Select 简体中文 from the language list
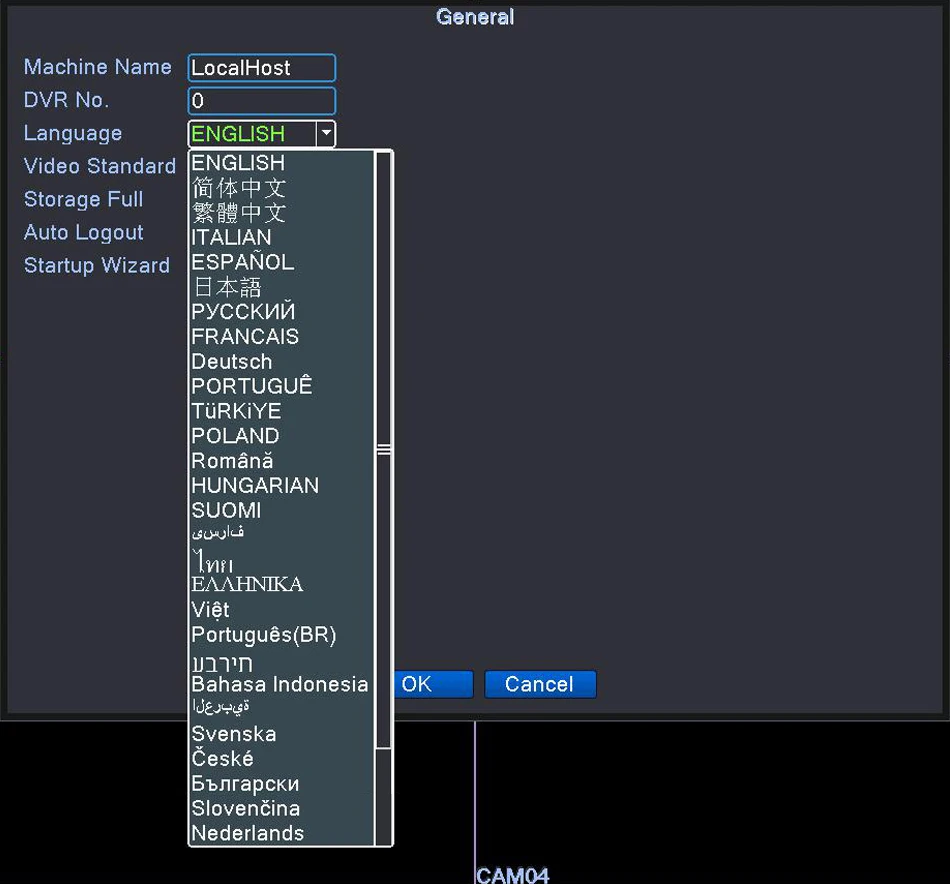The width and height of the screenshot is (950, 884). point(282,187)
